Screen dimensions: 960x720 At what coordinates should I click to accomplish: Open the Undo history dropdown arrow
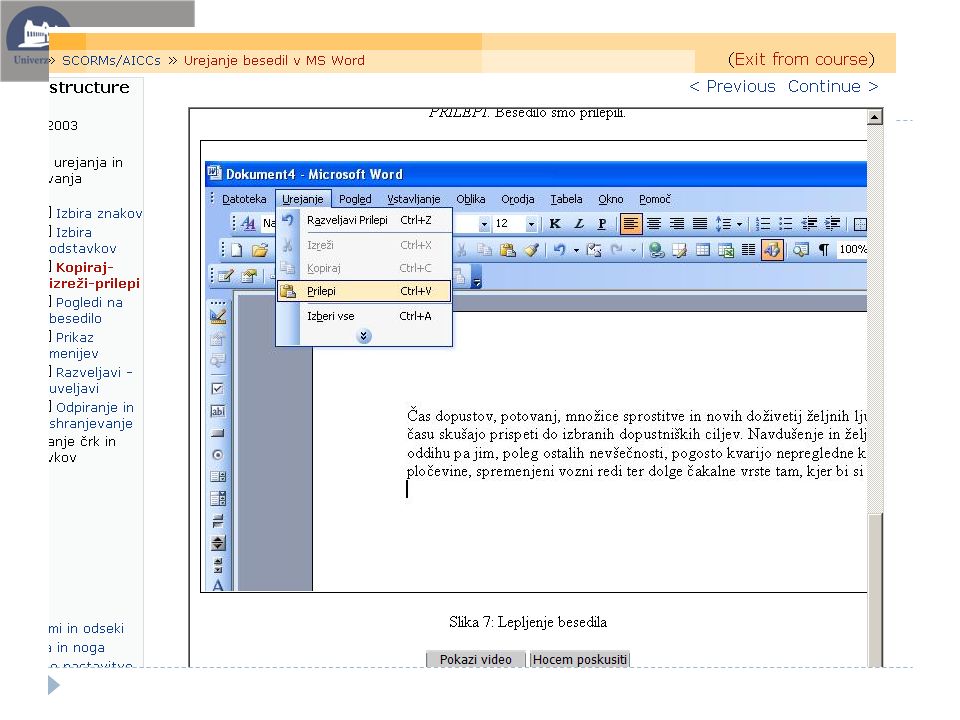click(576, 250)
